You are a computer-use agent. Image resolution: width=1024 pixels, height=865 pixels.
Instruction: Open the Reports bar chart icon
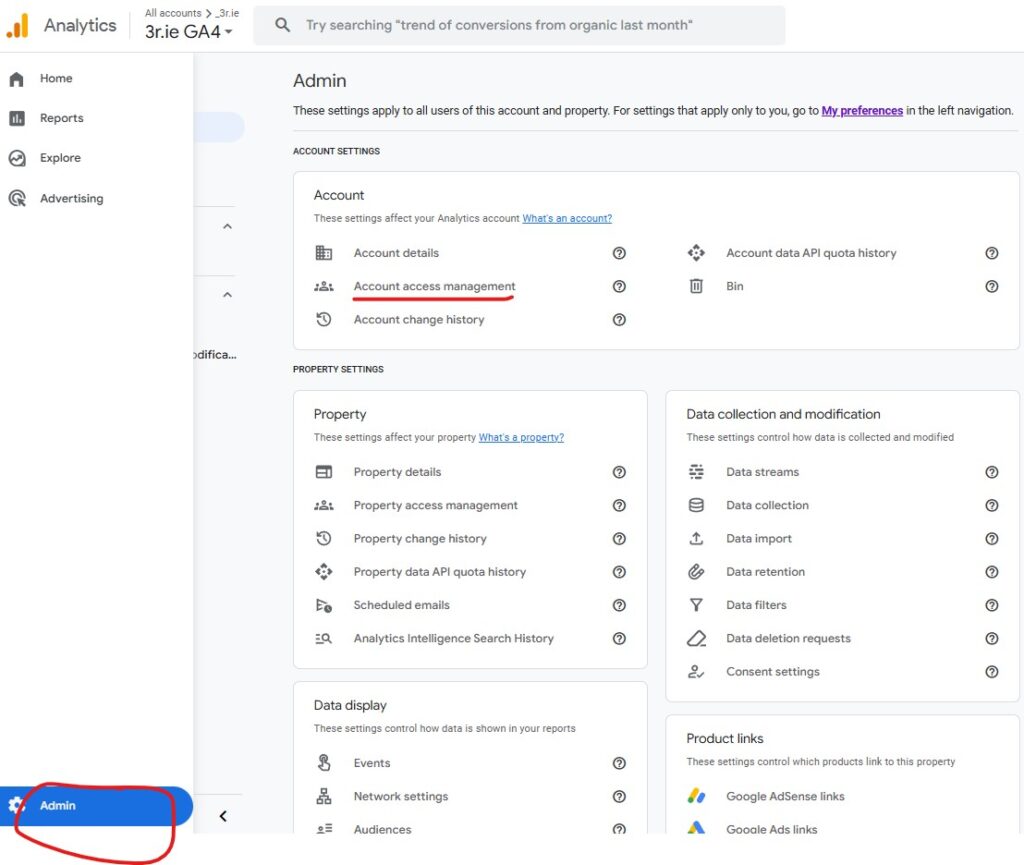17,118
